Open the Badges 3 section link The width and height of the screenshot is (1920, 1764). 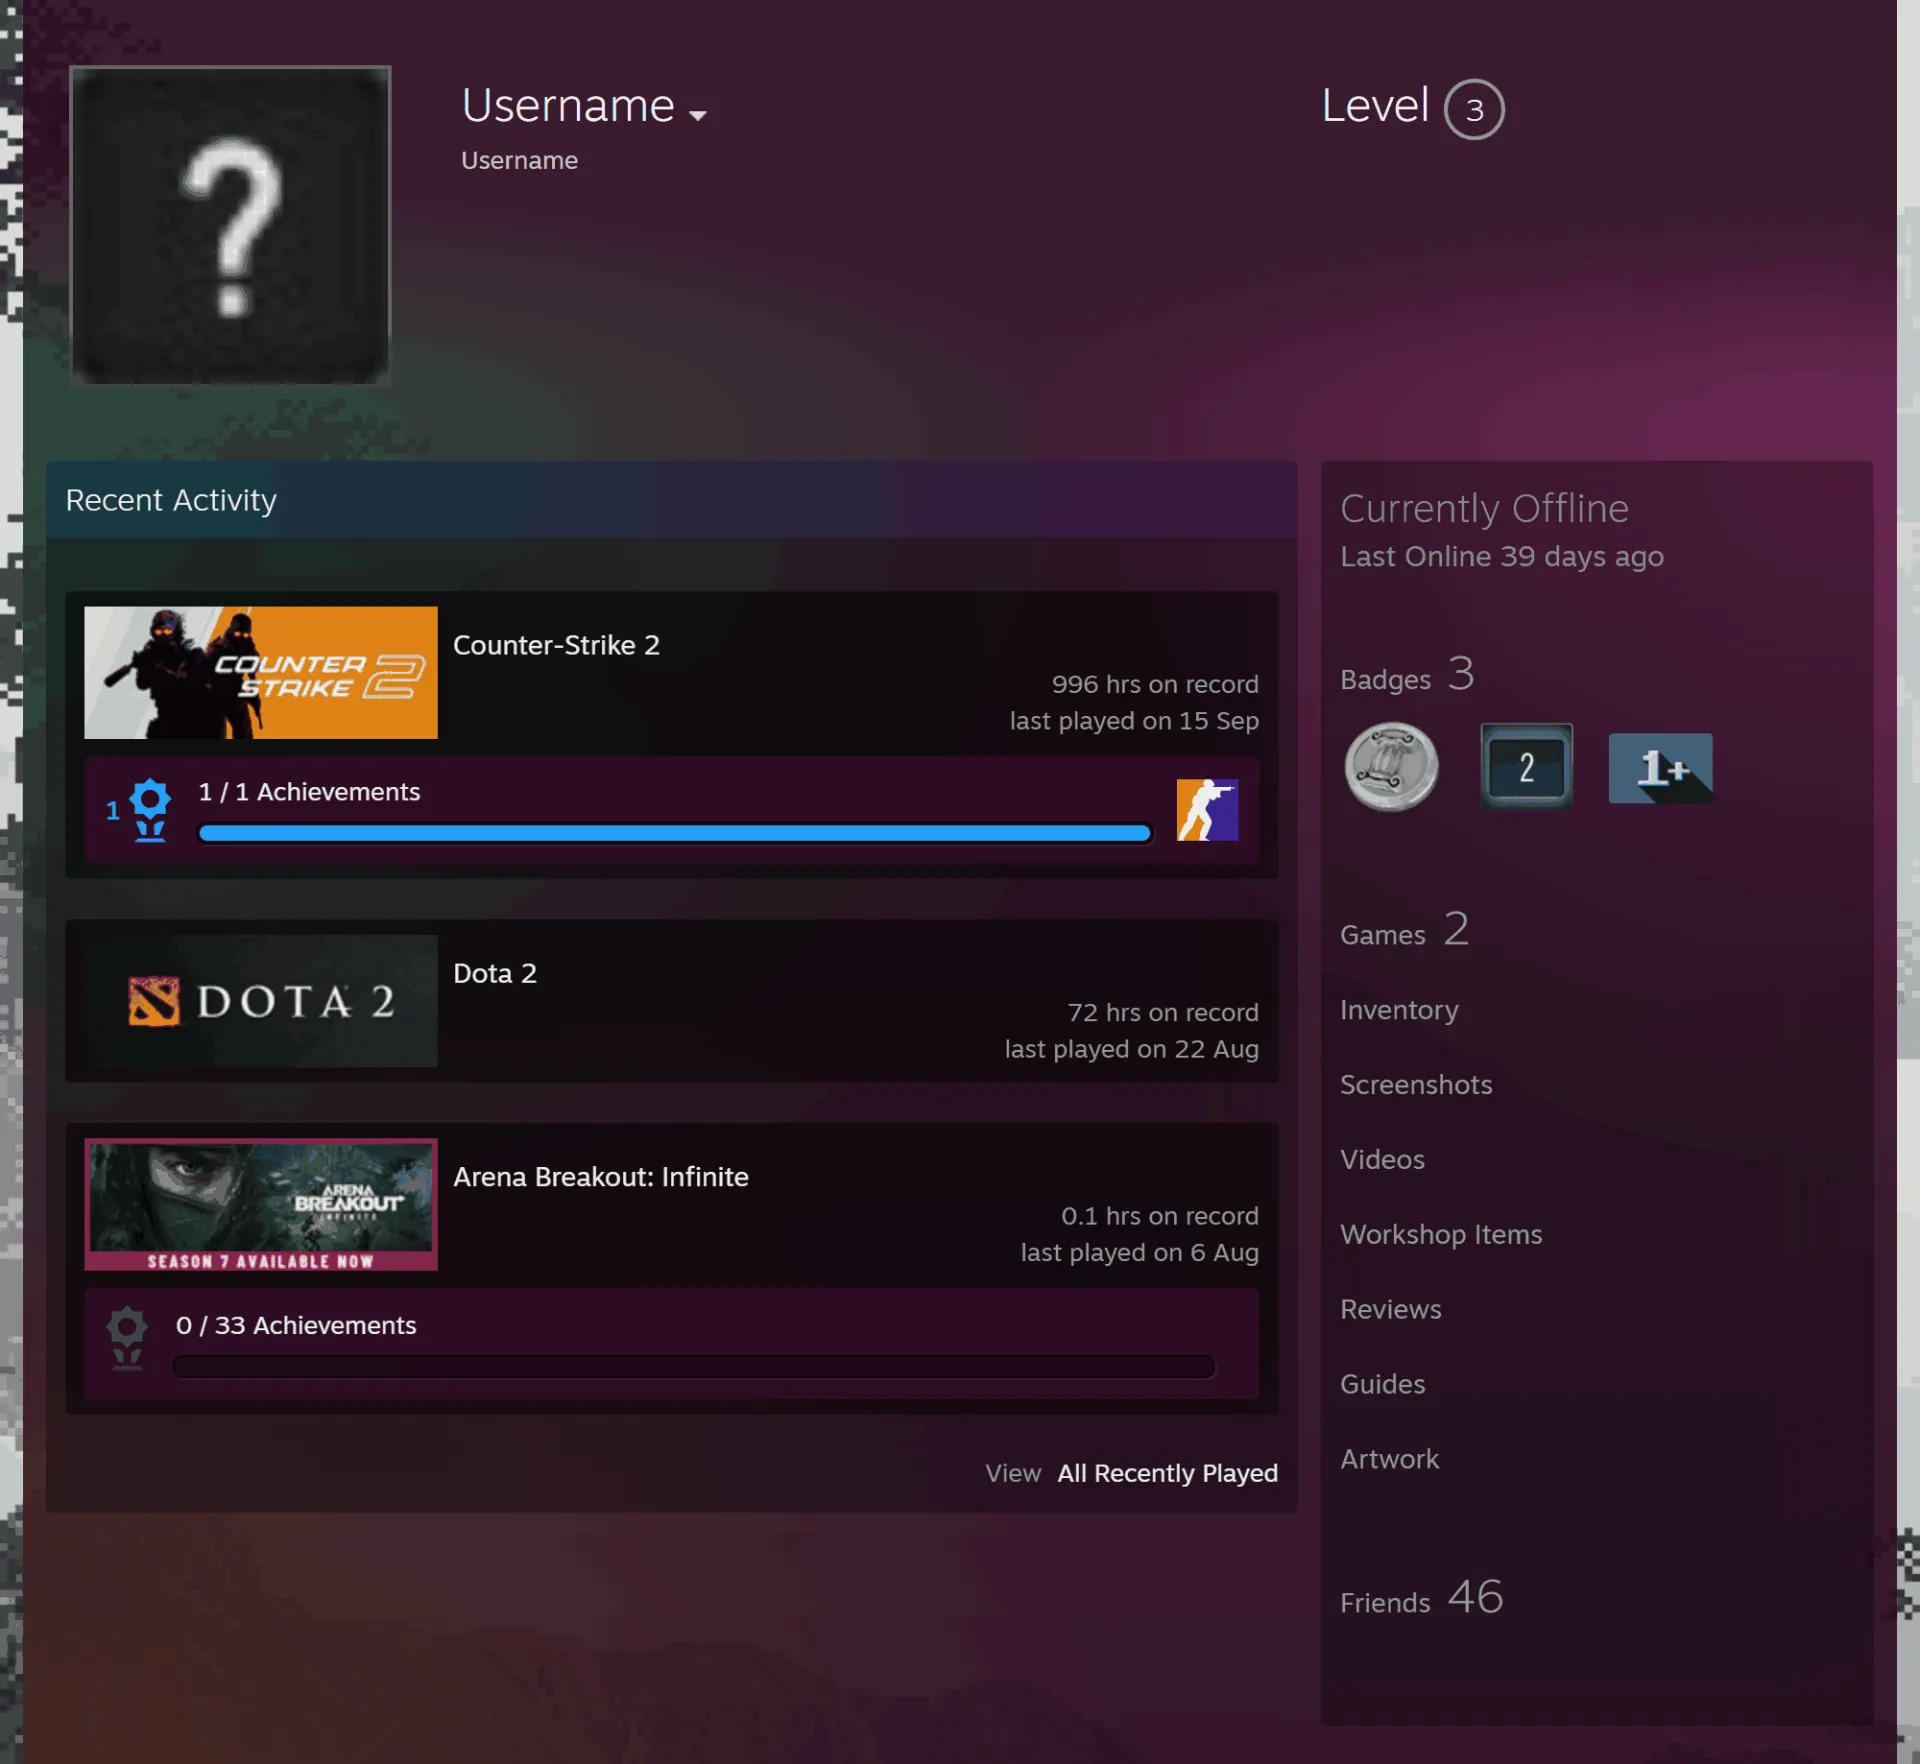(x=1407, y=675)
